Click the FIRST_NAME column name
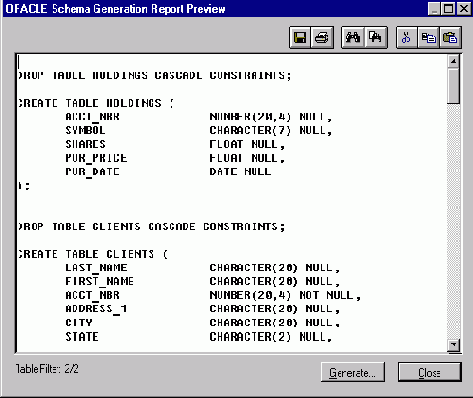Screen dimensions: 473x398 pyautogui.click(x=99, y=282)
